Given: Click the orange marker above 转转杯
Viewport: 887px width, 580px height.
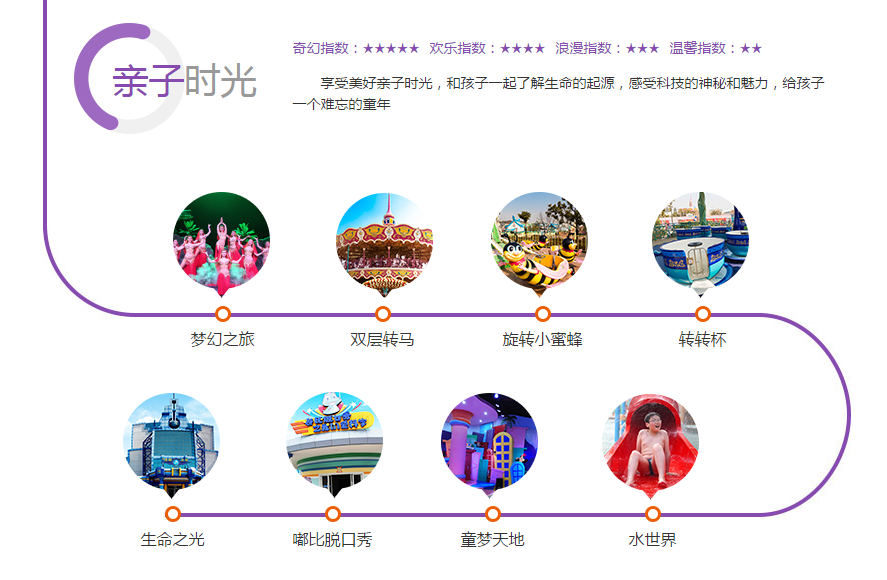Looking at the screenshot, I should [703, 314].
